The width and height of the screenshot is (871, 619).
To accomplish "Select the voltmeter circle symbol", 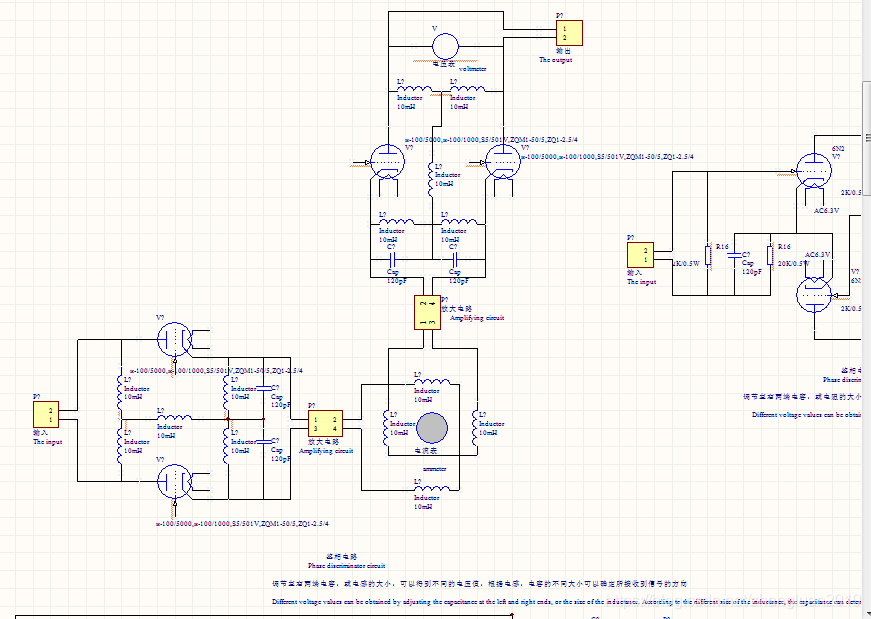I will pyautogui.click(x=445, y=46).
